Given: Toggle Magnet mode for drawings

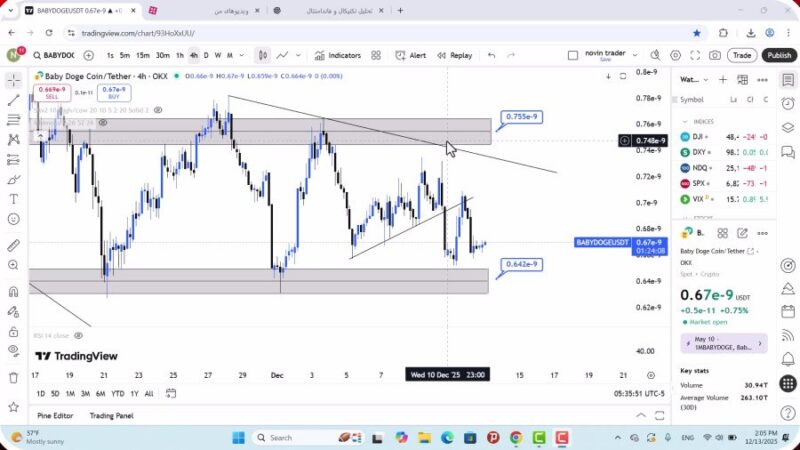Looking at the screenshot, I should tap(14, 292).
